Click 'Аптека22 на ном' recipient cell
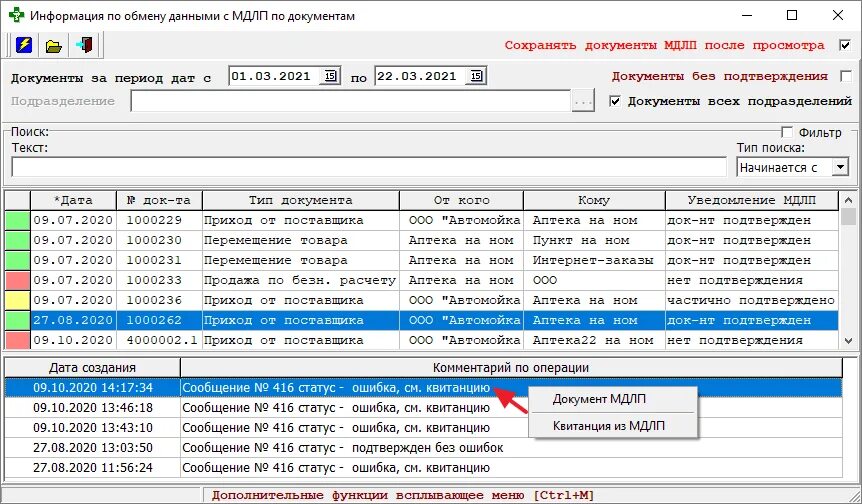This screenshot has width=862, height=504. coord(594,340)
